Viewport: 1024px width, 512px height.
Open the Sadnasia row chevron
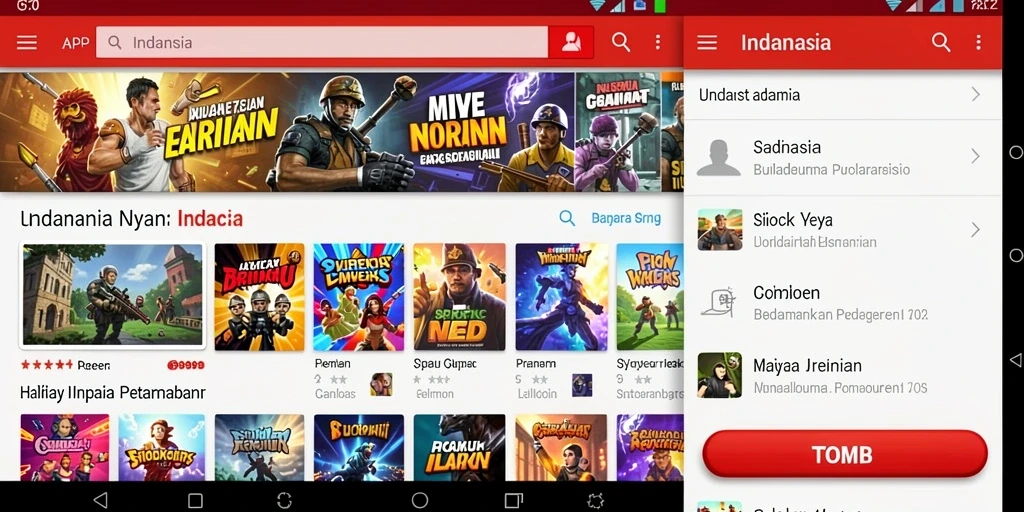pos(976,156)
